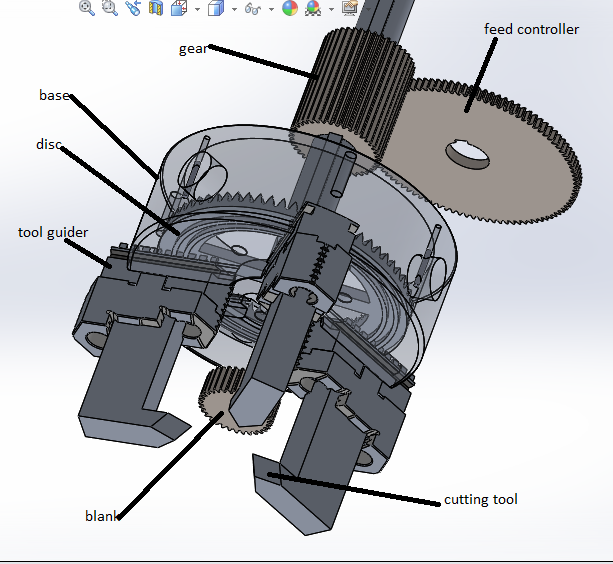
Task: Click the "blank" text annotation
Action: click(x=101, y=516)
